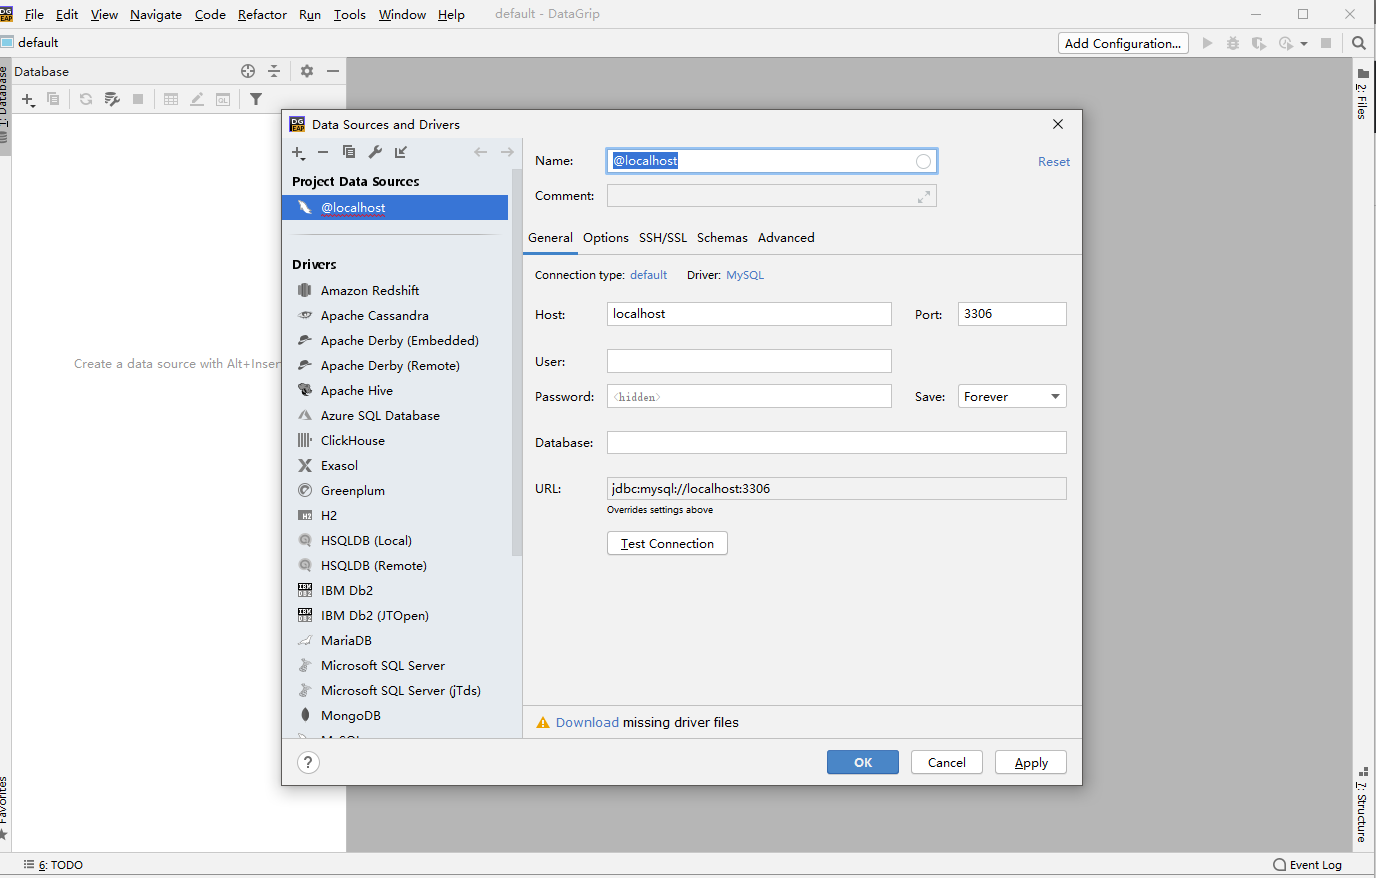Open the File menu
The width and height of the screenshot is (1376, 878).
point(34,14)
